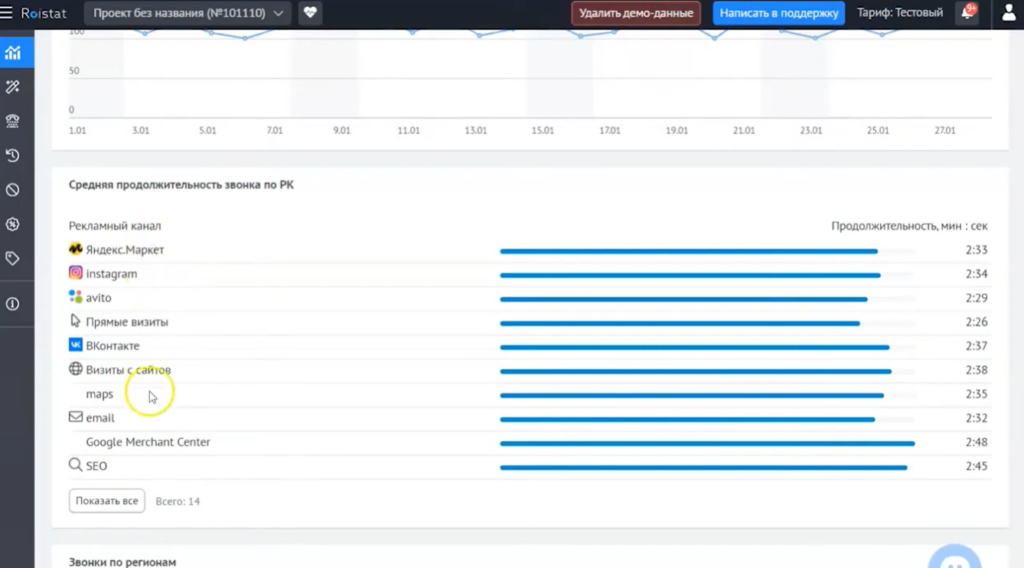The width and height of the screenshot is (1024, 568).
Task: Click the Instagram channel icon
Action: (76, 272)
